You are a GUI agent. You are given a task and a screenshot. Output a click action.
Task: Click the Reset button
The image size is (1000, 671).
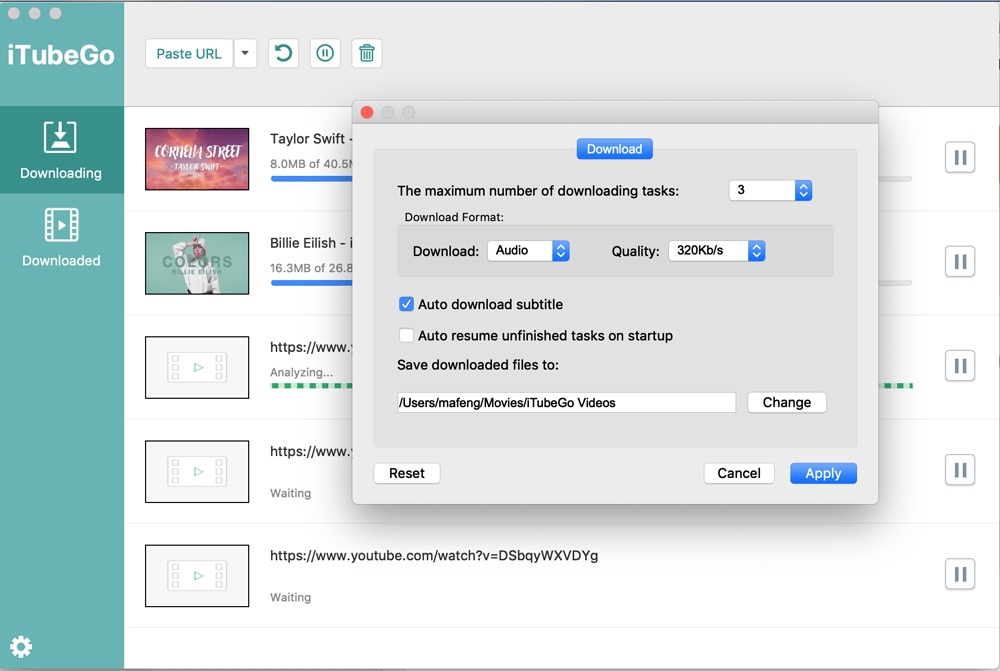click(x=407, y=473)
